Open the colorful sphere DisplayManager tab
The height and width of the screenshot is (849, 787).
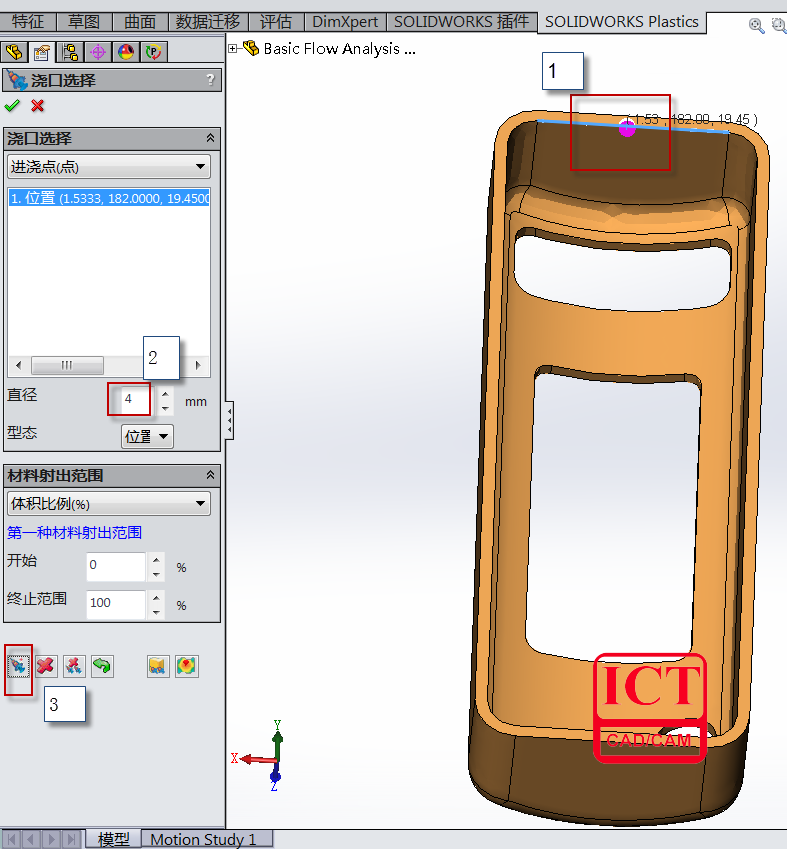[x=126, y=52]
